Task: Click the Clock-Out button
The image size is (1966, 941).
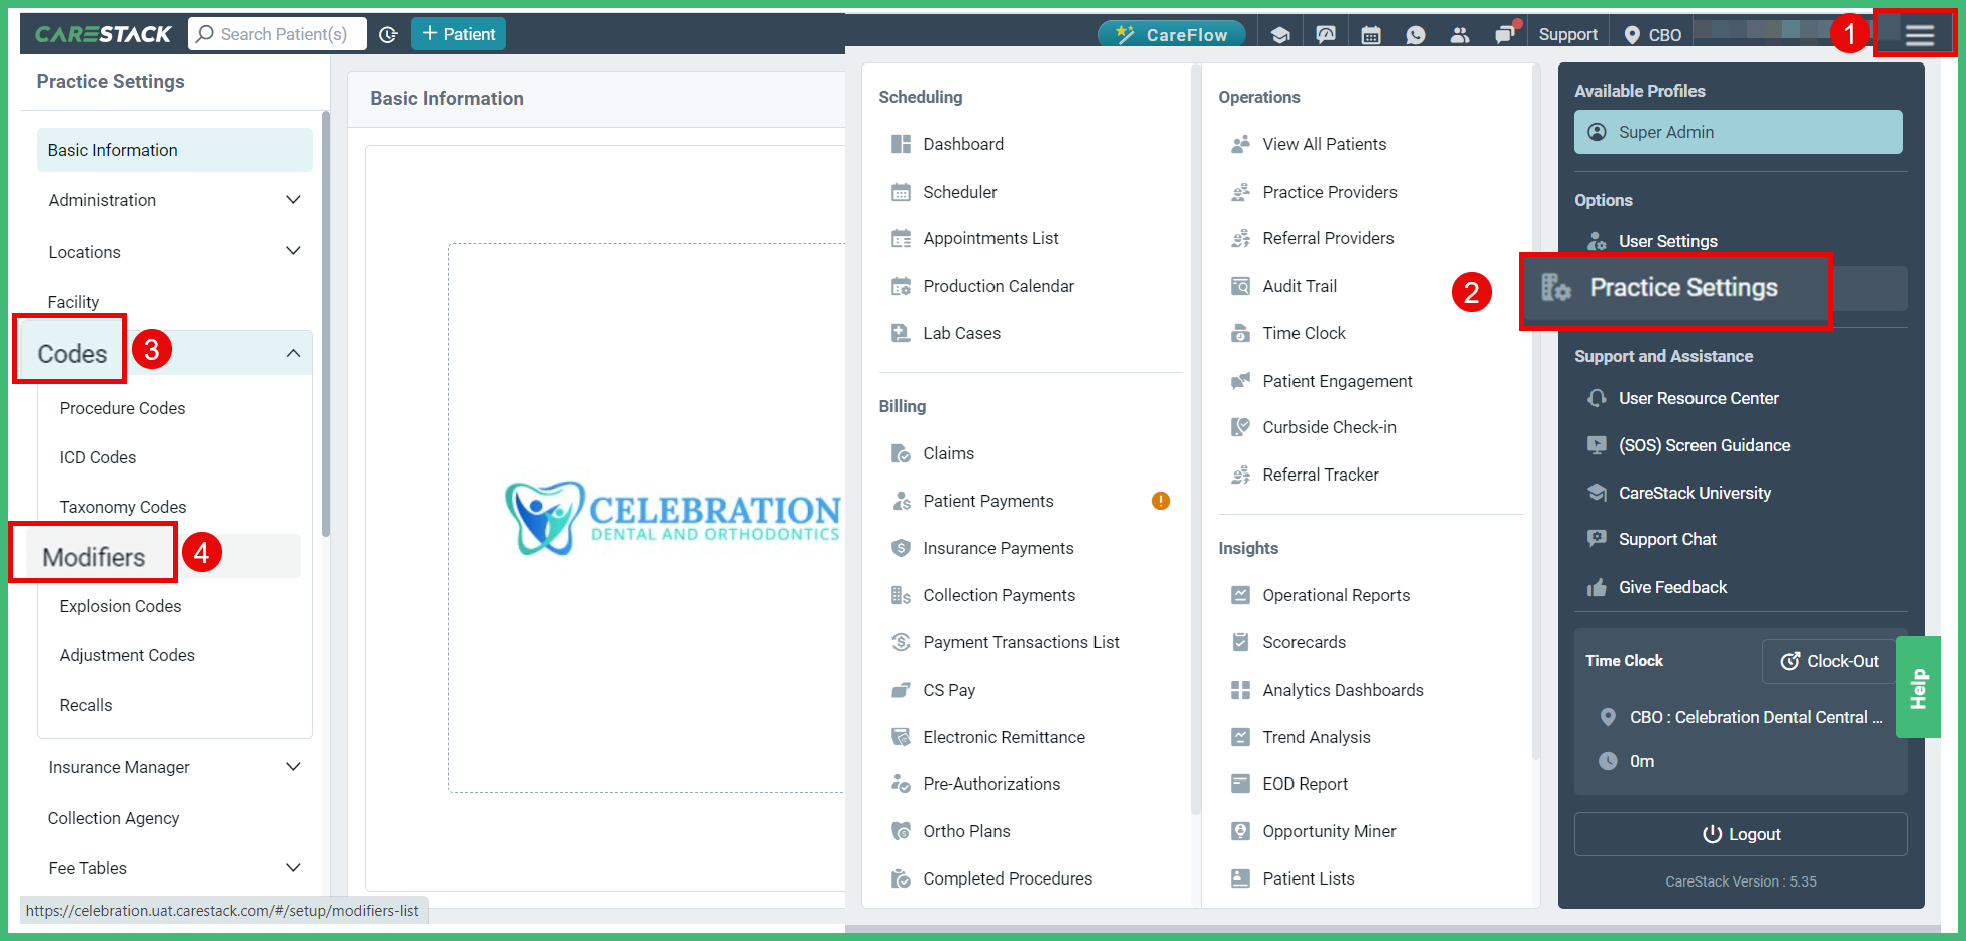Action: [x=1828, y=660]
